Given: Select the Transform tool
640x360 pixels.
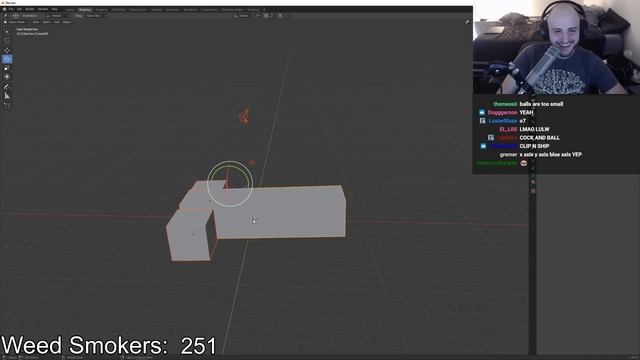Looking at the screenshot, I should [7, 76].
